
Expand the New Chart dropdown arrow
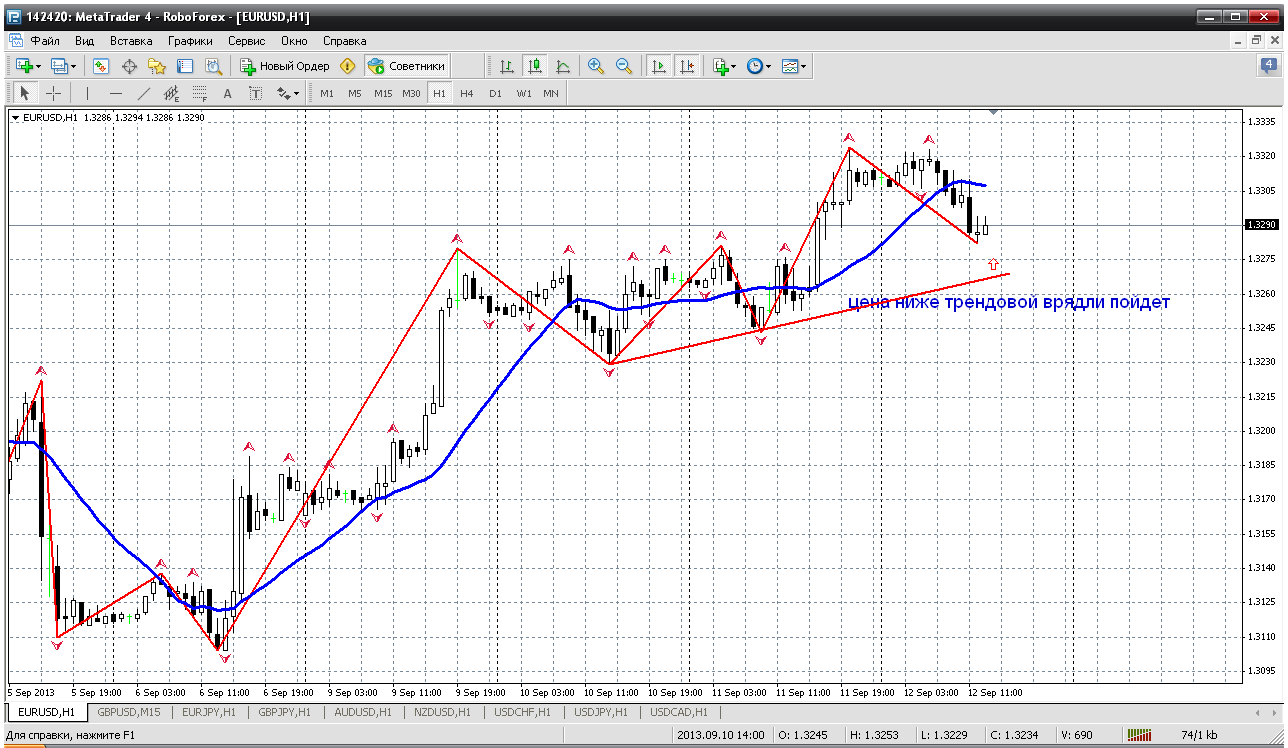click(x=38, y=66)
